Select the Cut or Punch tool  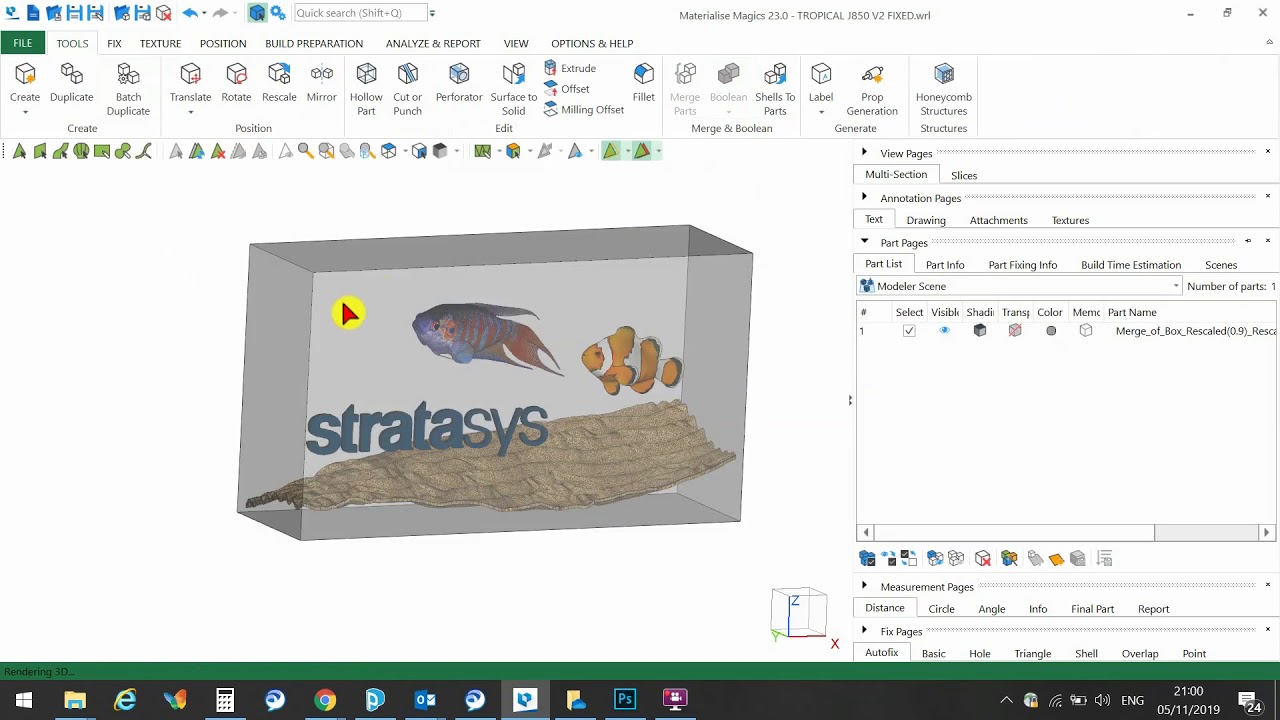(x=407, y=89)
